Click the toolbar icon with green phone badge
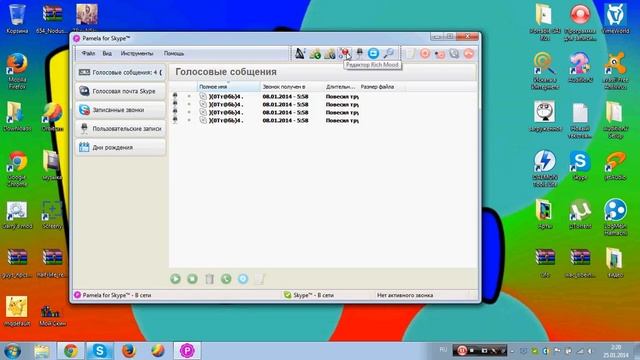 (315, 53)
